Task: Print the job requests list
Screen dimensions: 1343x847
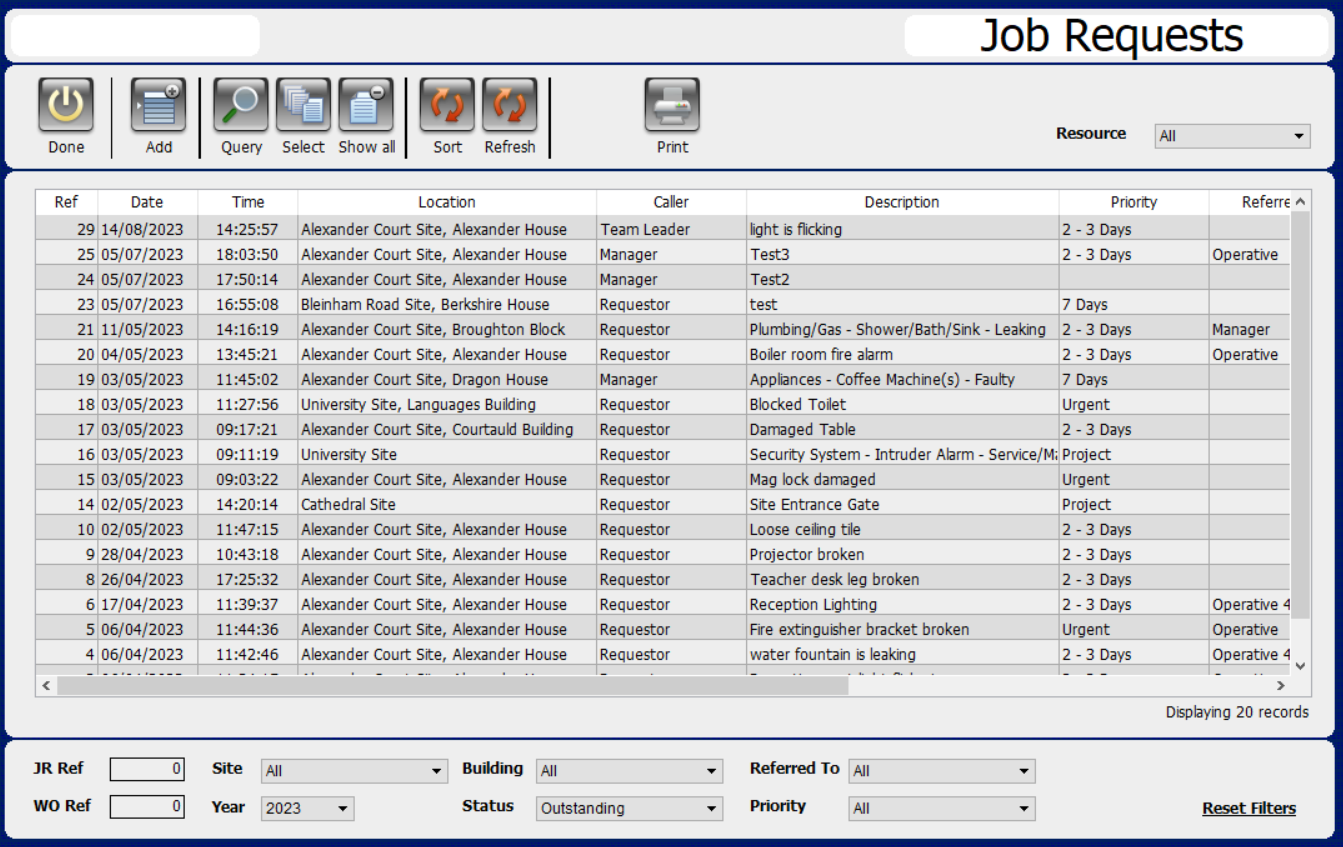Action: [672, 105]
